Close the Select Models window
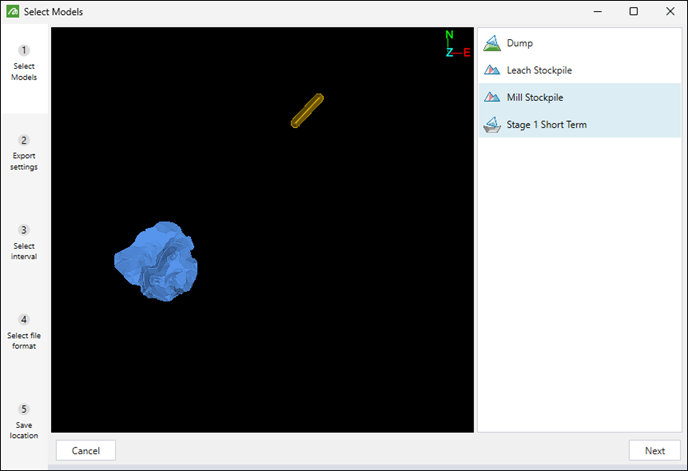This screenshot has width=688, height=471. (x=670, y=11)
